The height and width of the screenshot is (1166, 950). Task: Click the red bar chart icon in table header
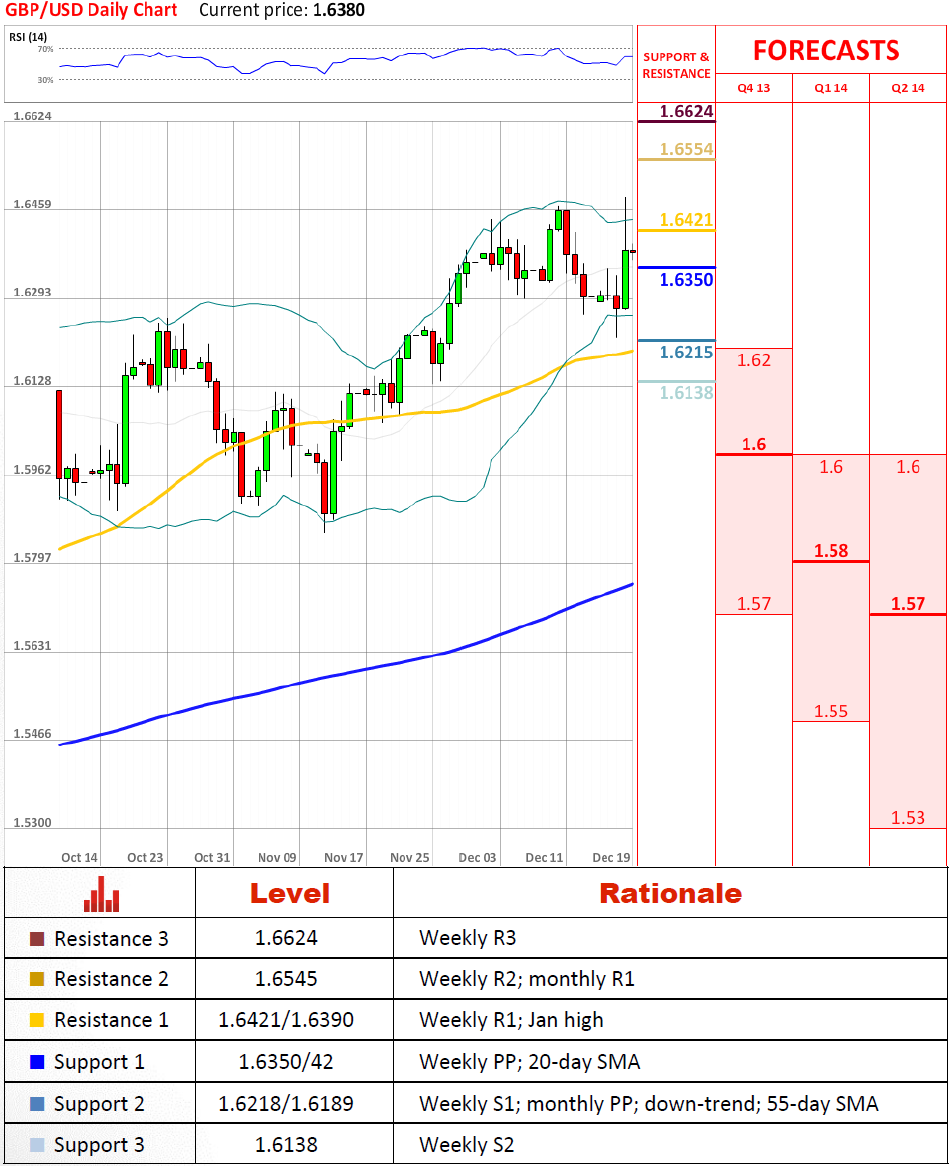pos(101,894)
